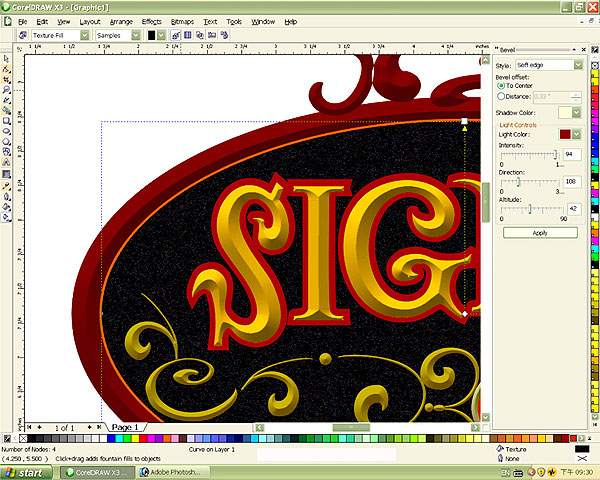Viewport: 600px width, 480px height.
Task: Click the CorelDRAW X3 taskbar button
Action: (x=98, y=472)
